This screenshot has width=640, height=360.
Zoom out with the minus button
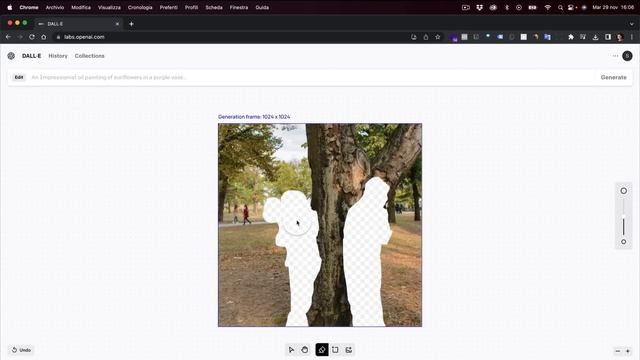618,351
